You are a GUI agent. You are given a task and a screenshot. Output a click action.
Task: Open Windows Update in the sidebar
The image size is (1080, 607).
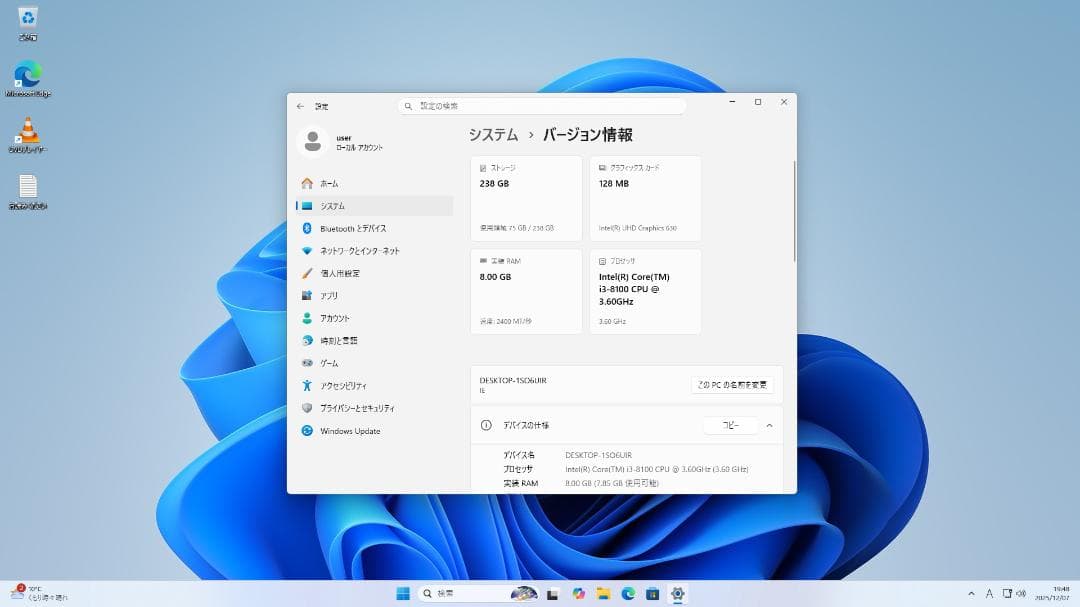[x=352, y=431]
